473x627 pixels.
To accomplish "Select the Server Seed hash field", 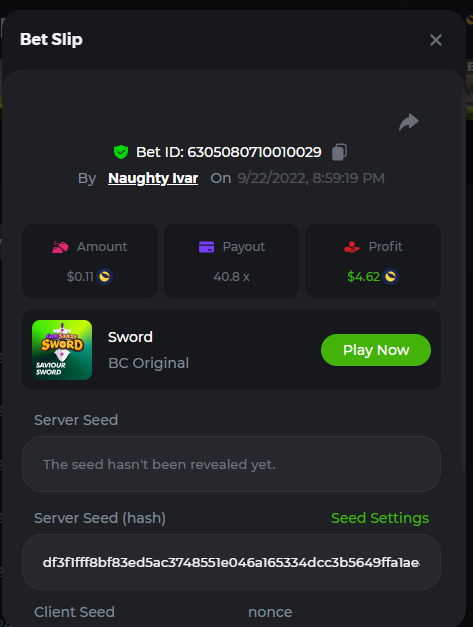I will pyautogui.click(x=231, y=562).
